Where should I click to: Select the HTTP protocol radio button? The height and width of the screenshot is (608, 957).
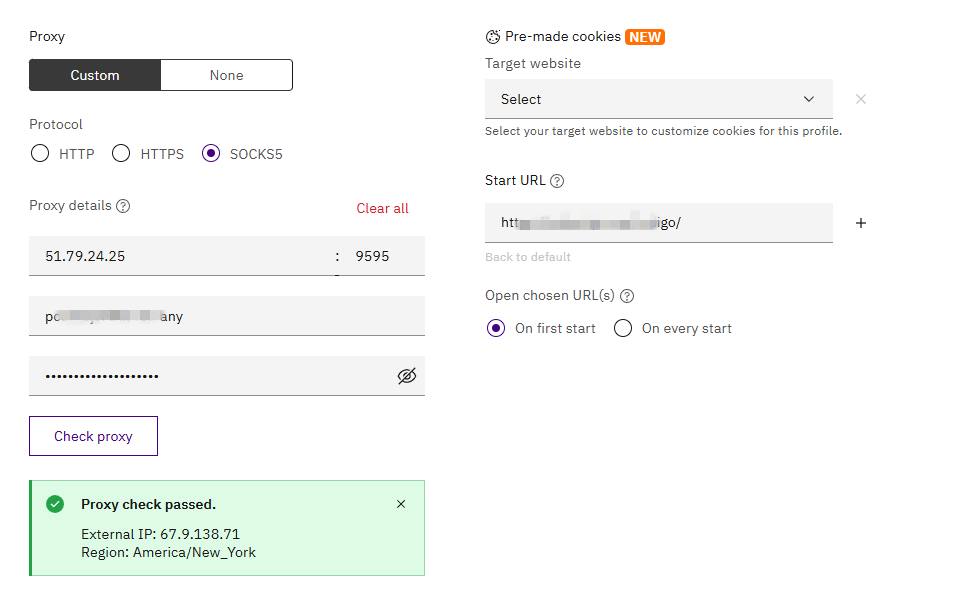[40, 154]
